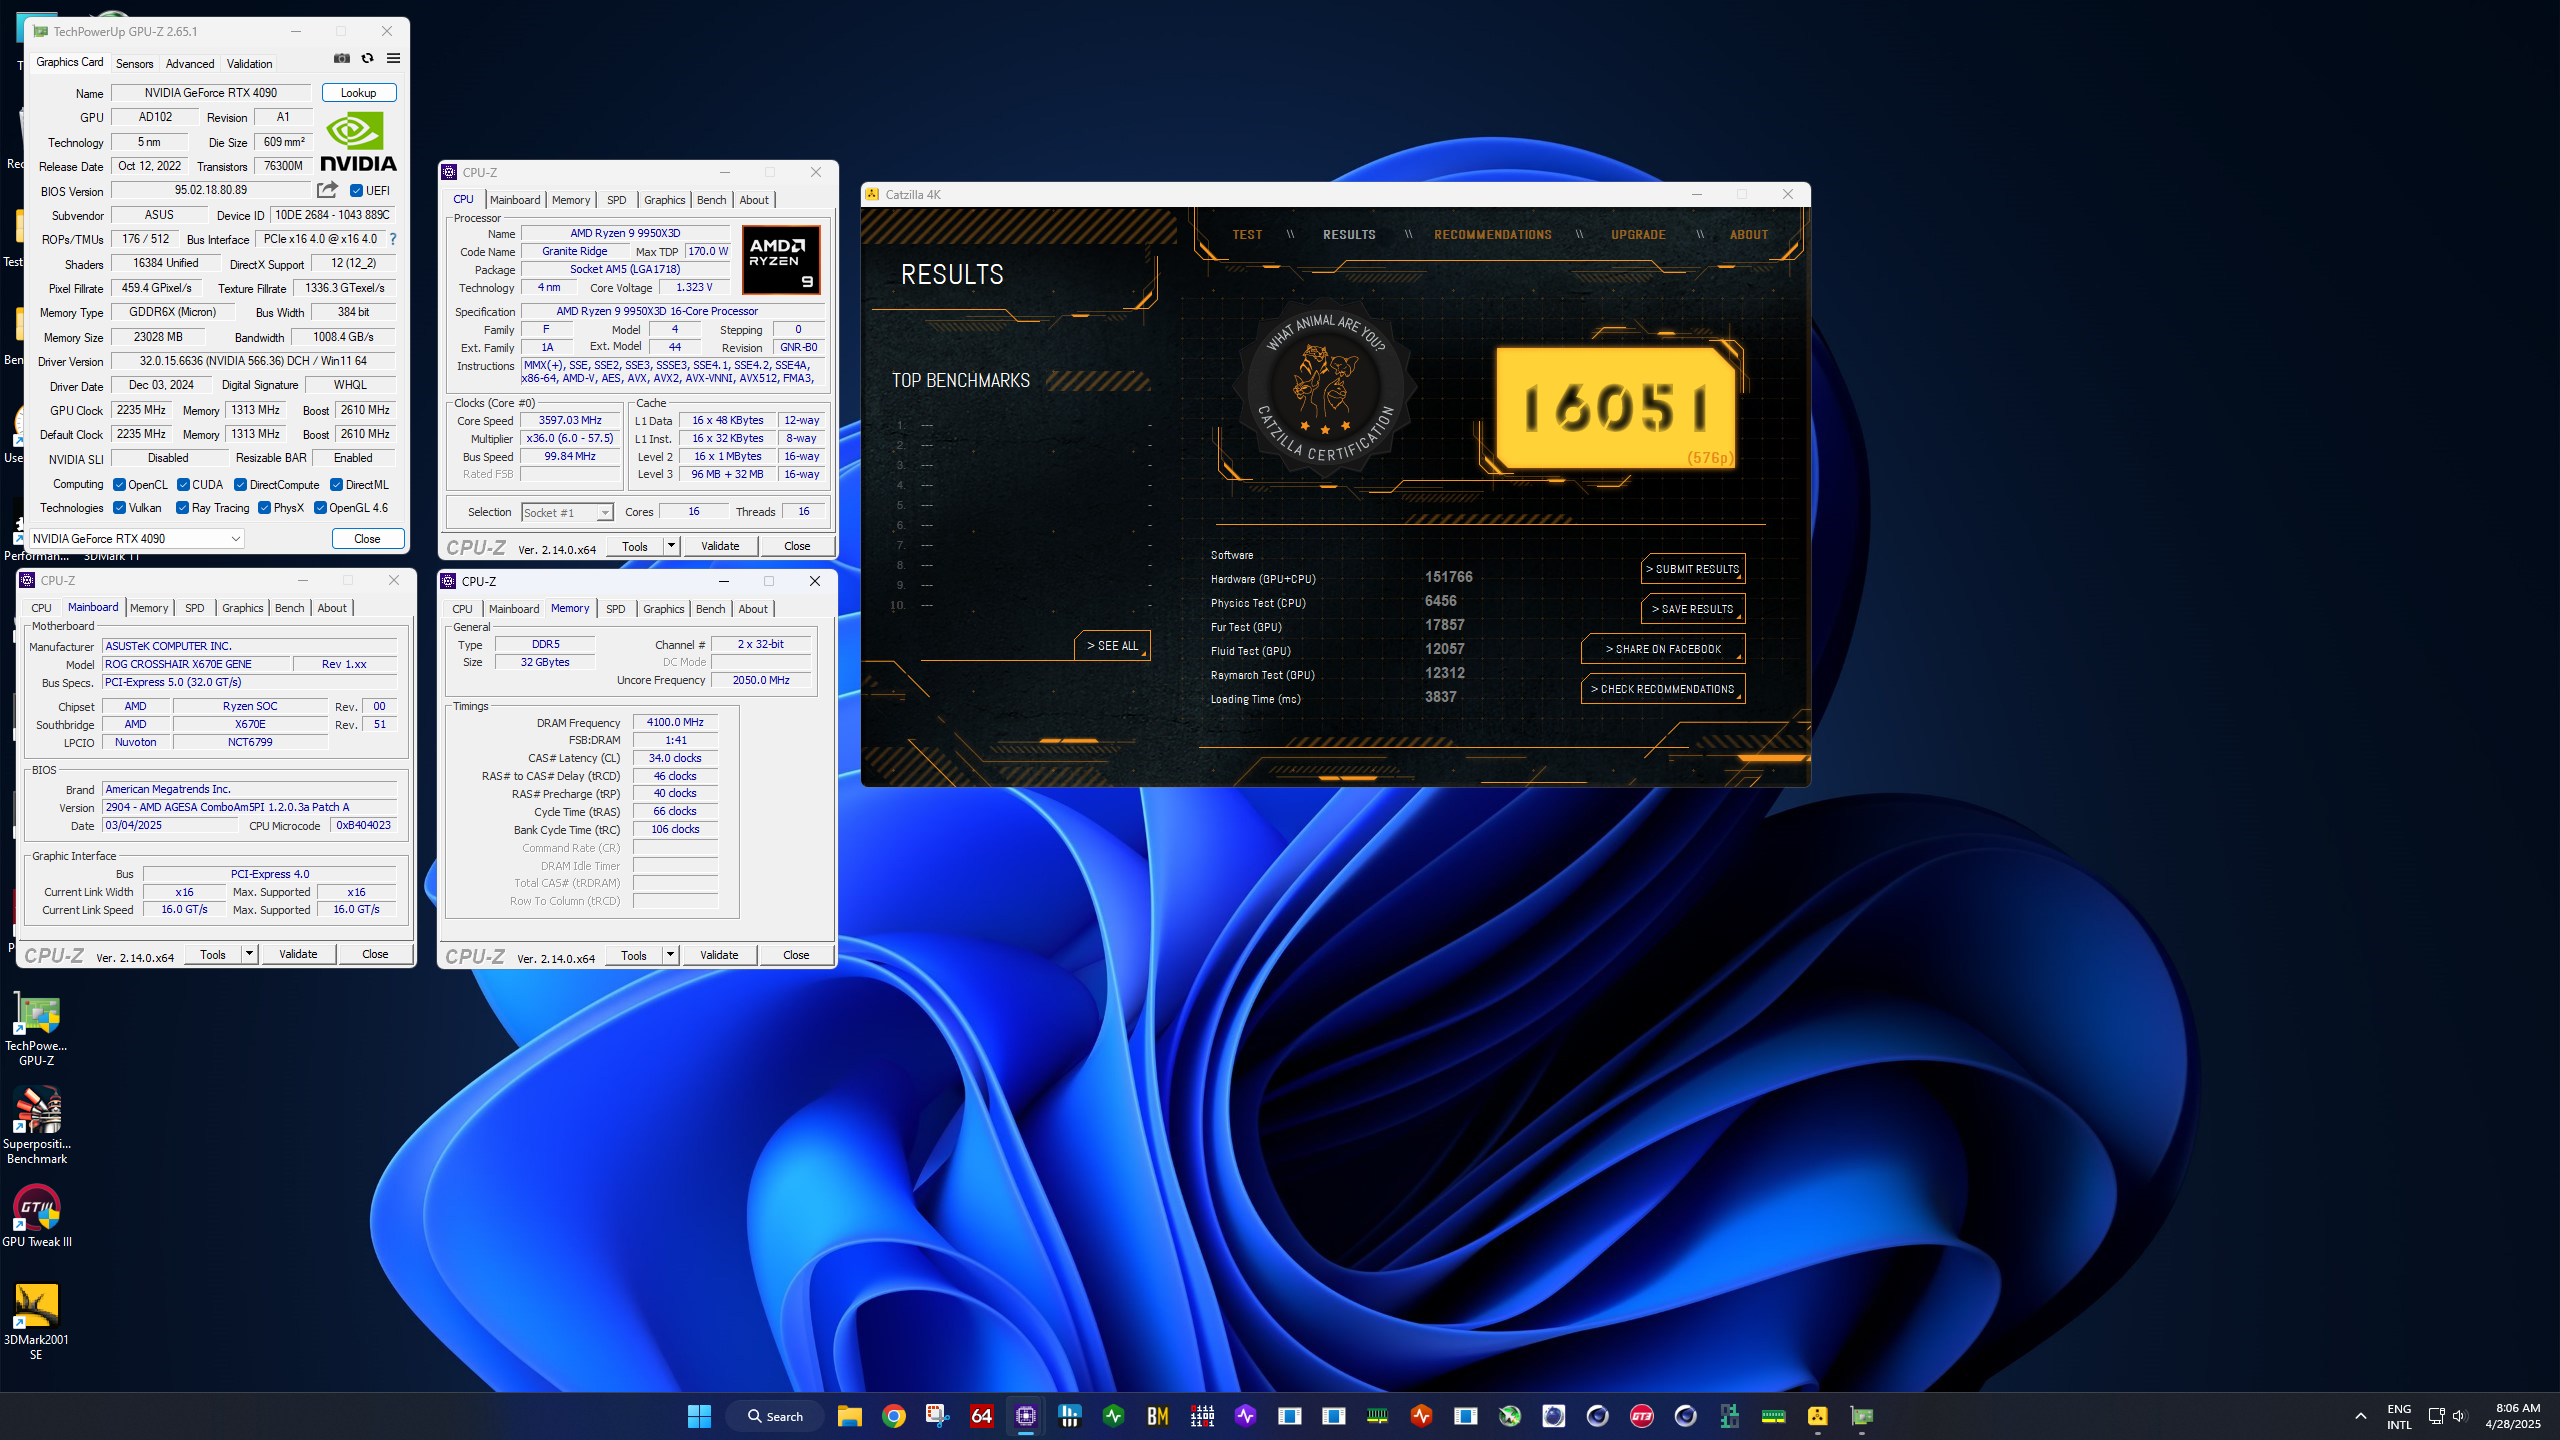This screenshot has height=1440, width=2560.
Task: Click the ENG INTL language indicator
Action: [x=2399, y=1416]
